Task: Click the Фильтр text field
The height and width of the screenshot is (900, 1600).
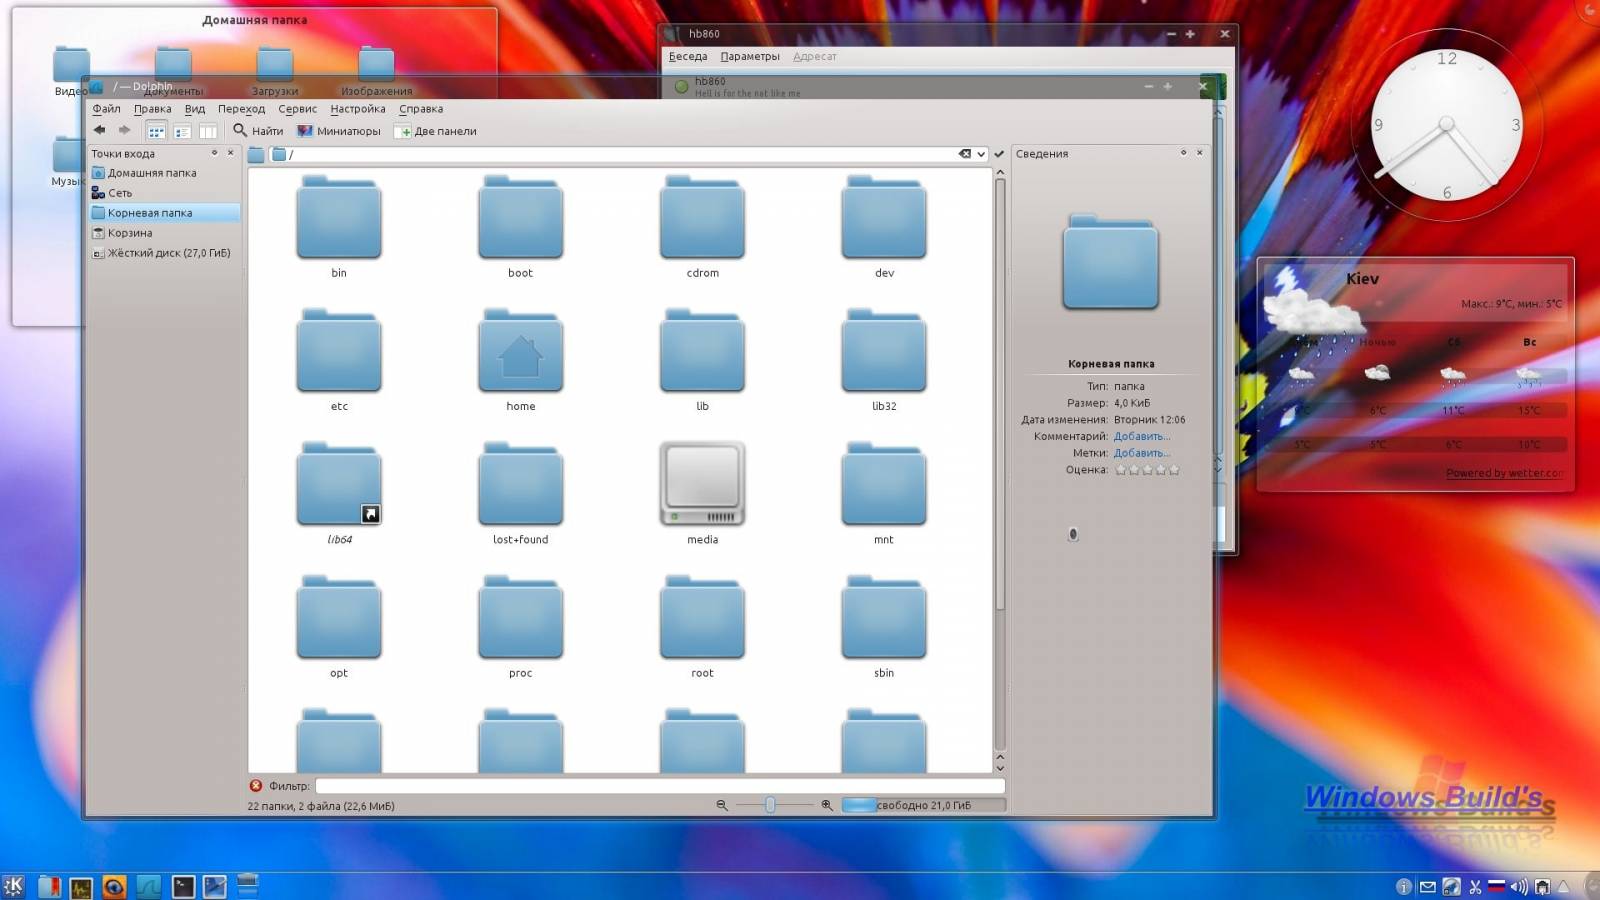Action: (660, 786)
